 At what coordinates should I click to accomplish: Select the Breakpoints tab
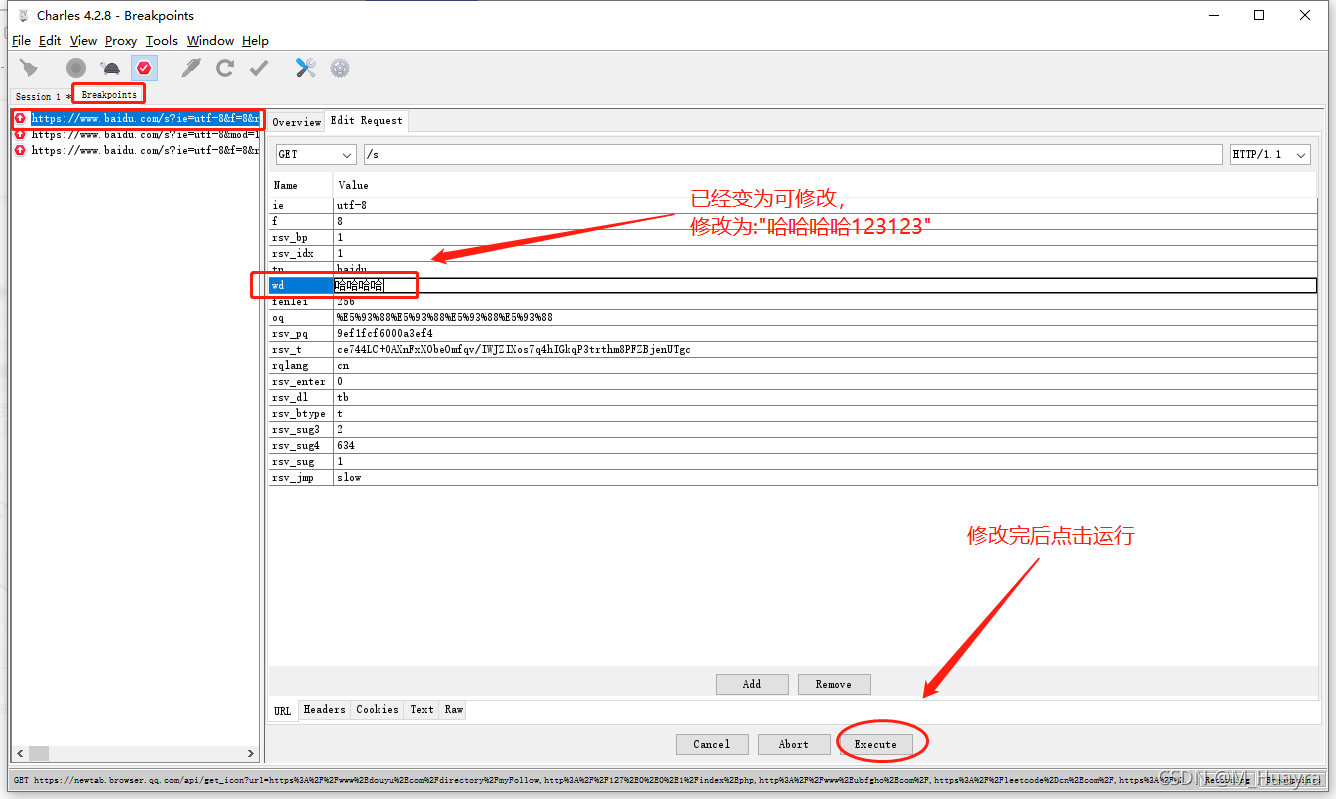(109, 95)
